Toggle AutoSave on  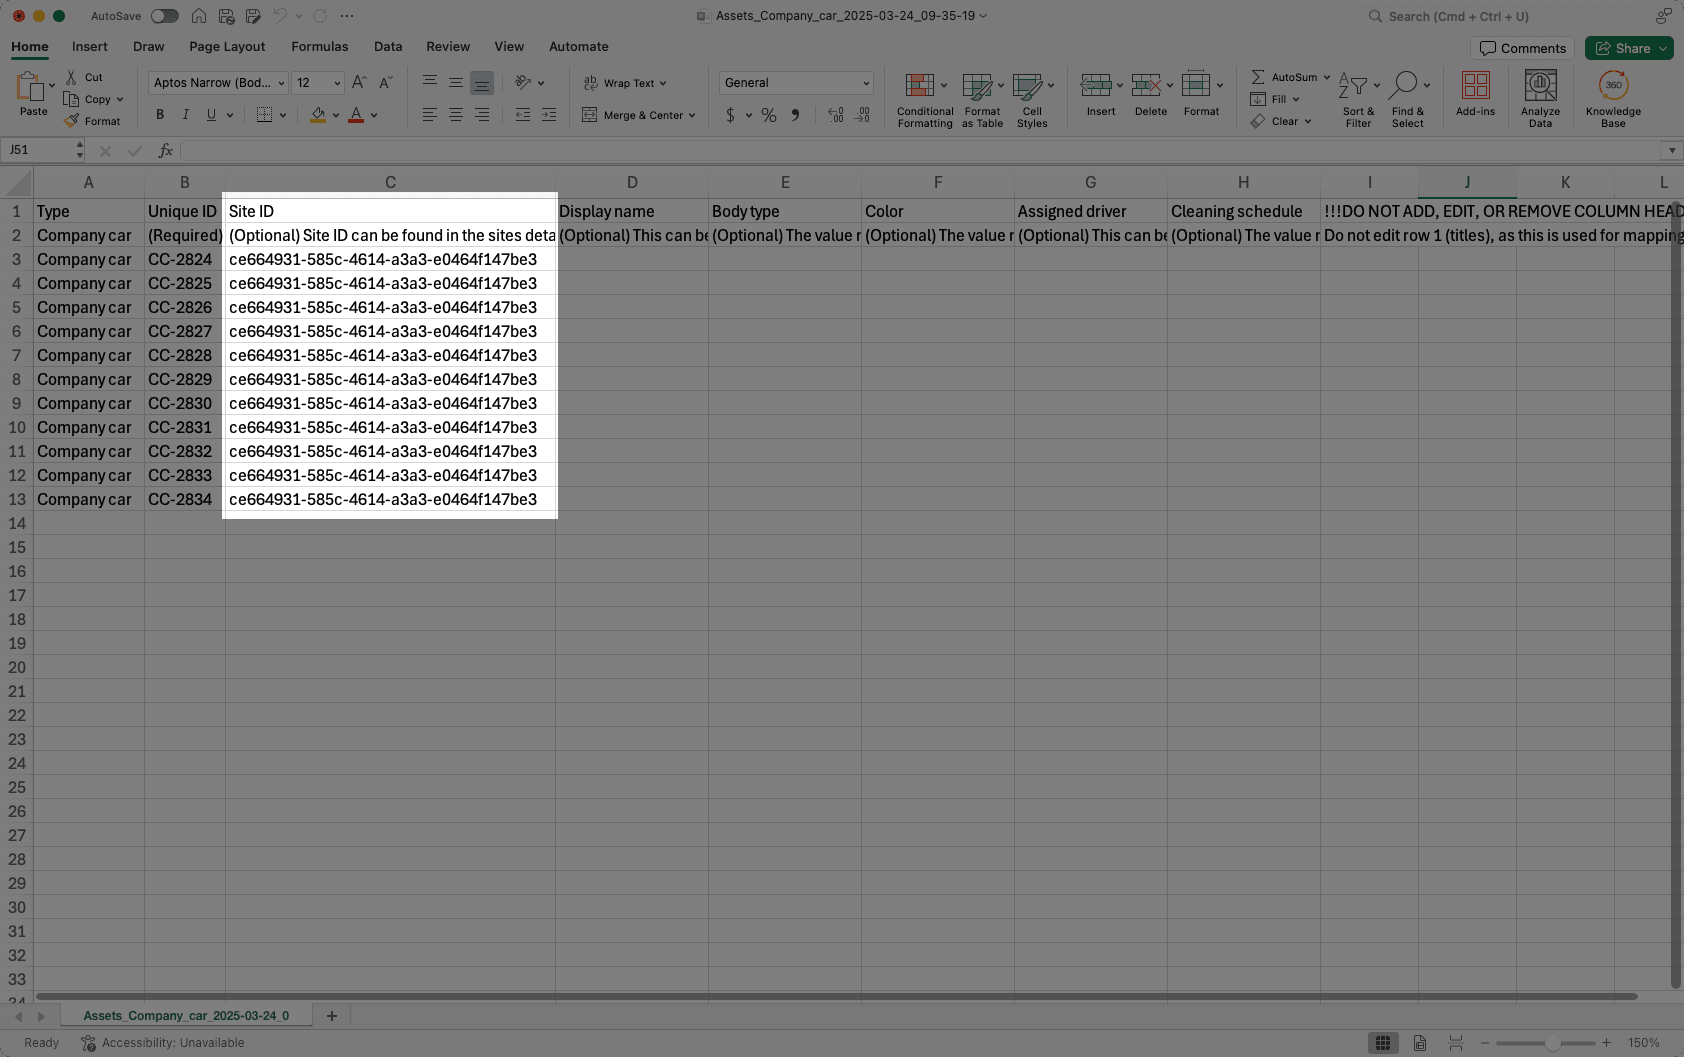(164, 15)
